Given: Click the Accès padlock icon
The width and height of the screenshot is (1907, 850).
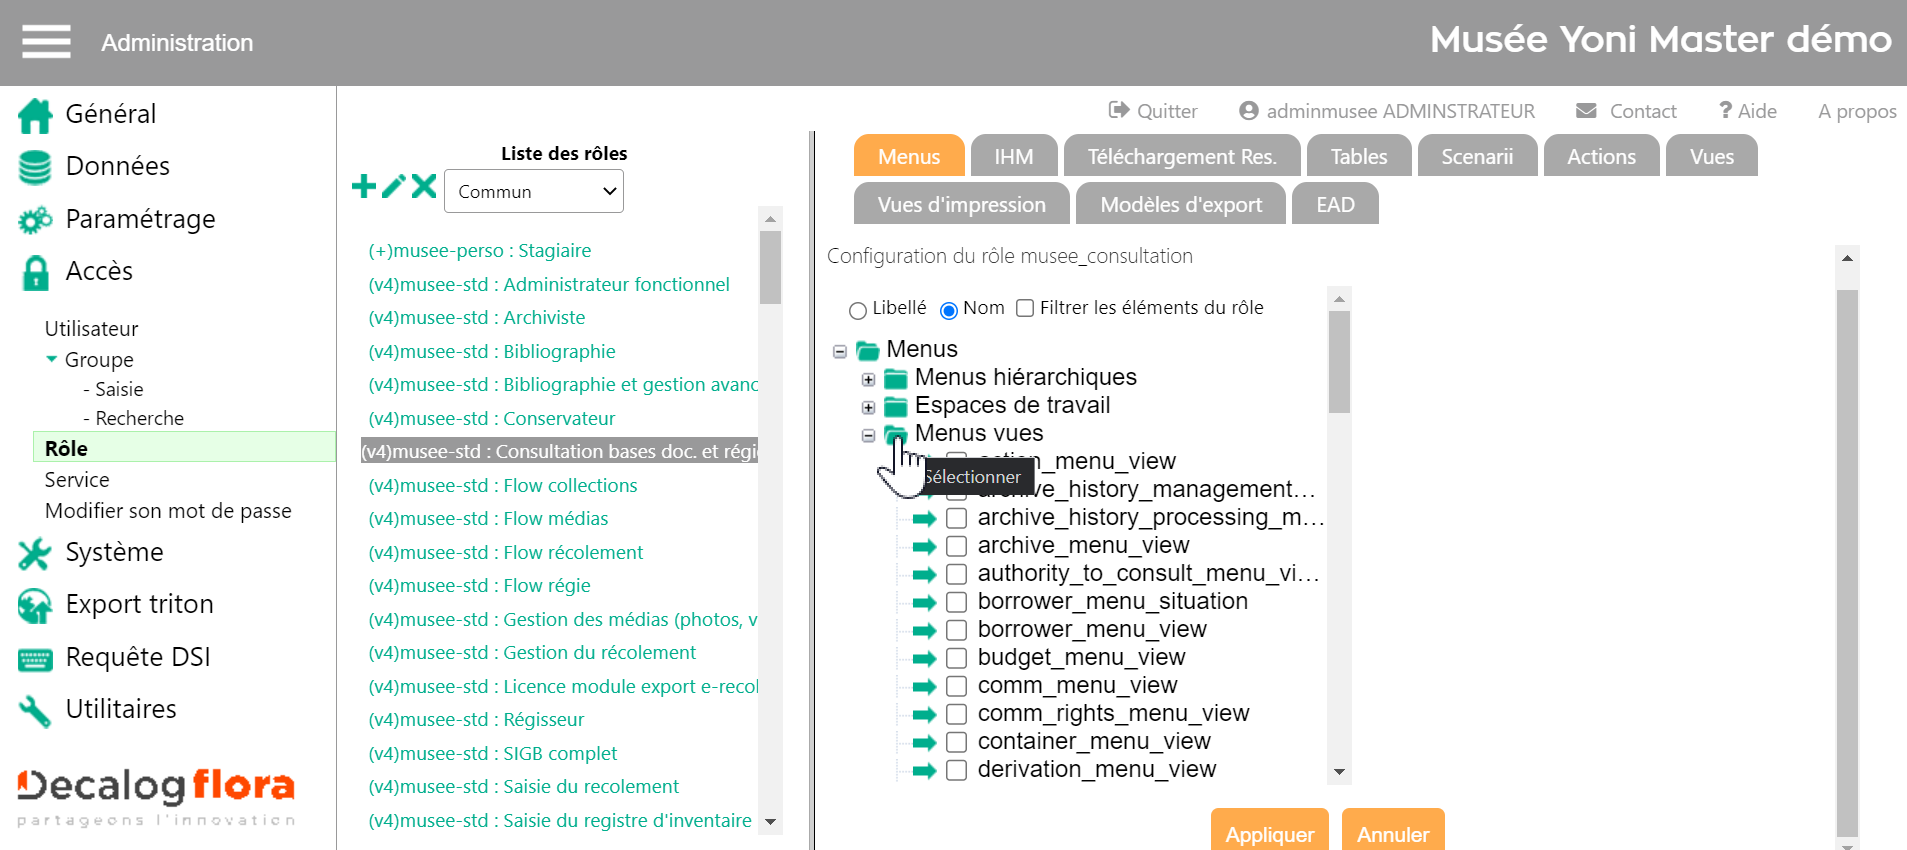Looking at the screenshot, I should click(36, 272).
